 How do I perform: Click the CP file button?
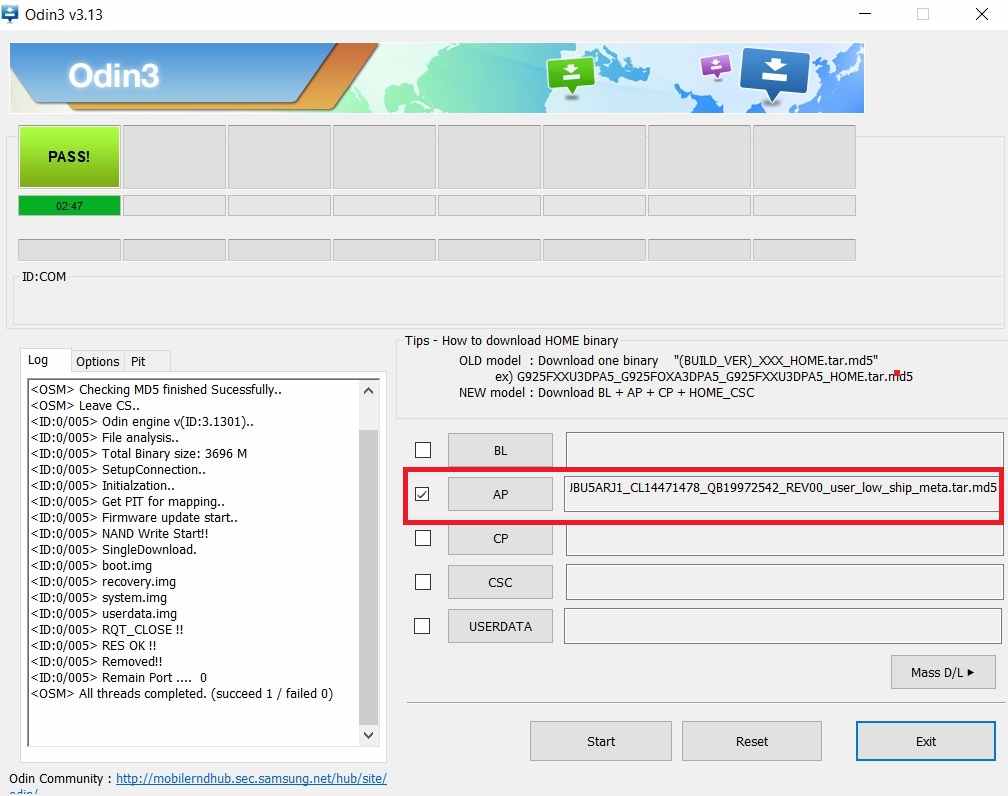tap(500, 538)
